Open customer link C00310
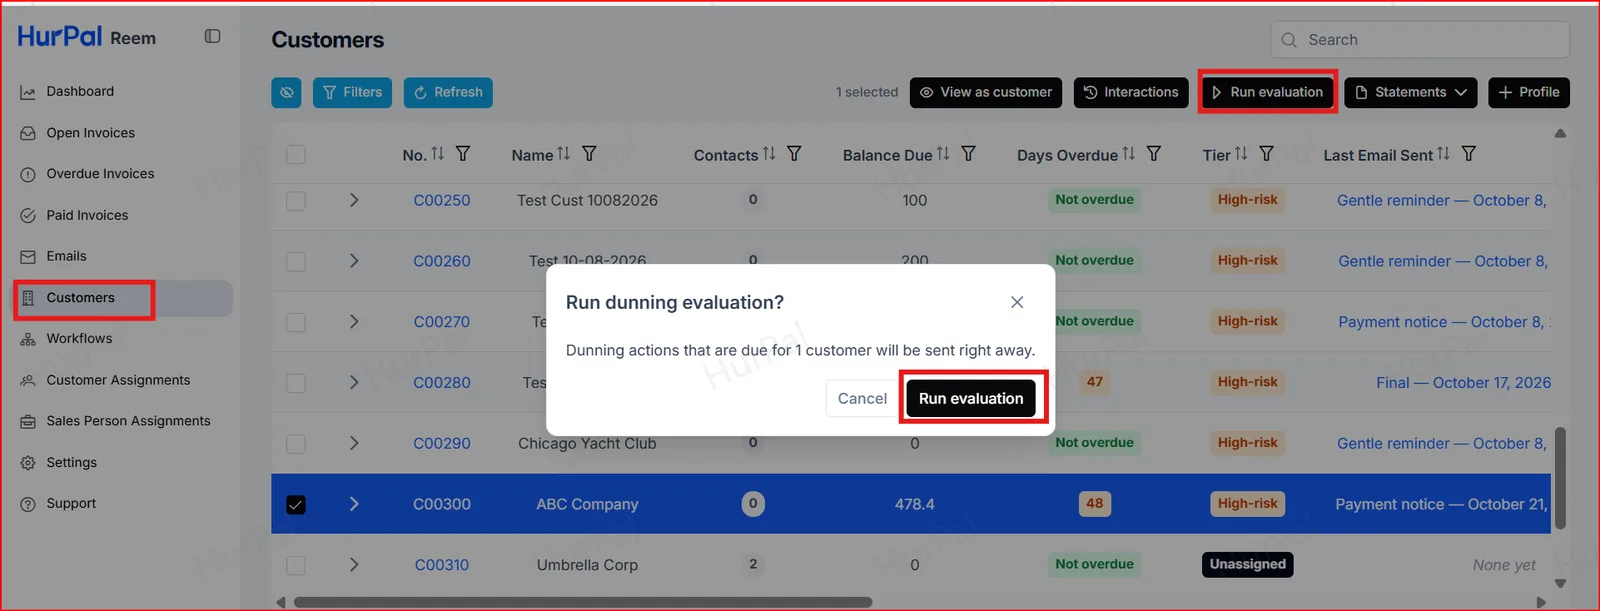Viewport: 1600px width, 611px height. 442,565
